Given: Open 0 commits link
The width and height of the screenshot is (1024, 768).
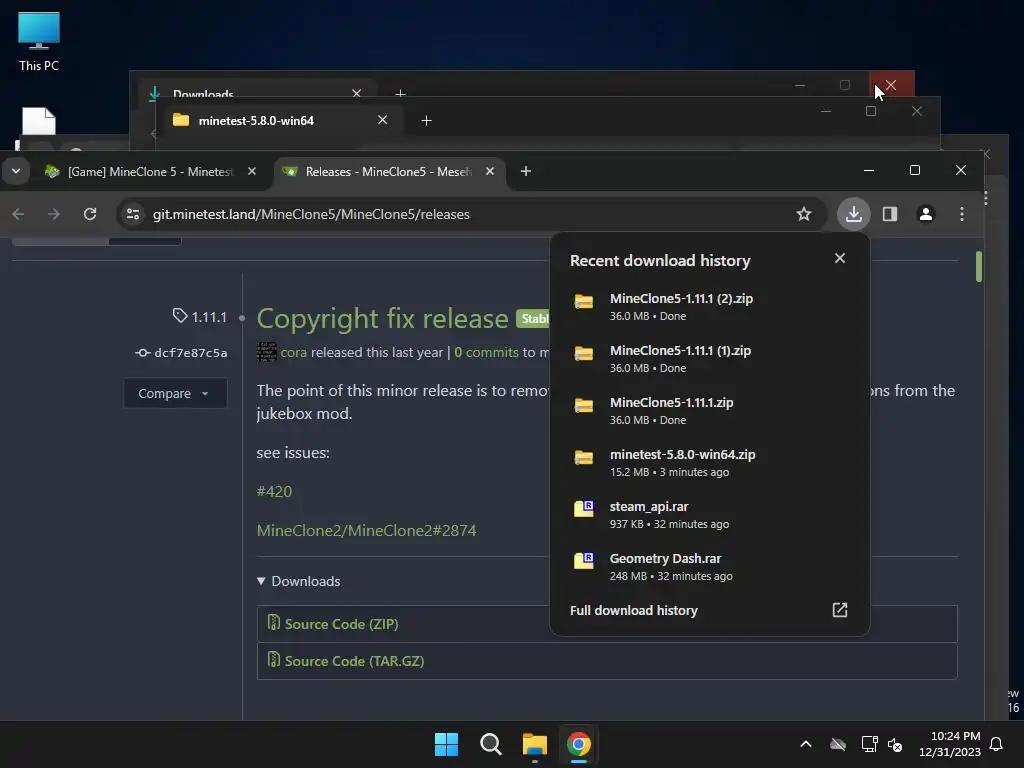Looking at the screenshot, I should tap(487, 353).
